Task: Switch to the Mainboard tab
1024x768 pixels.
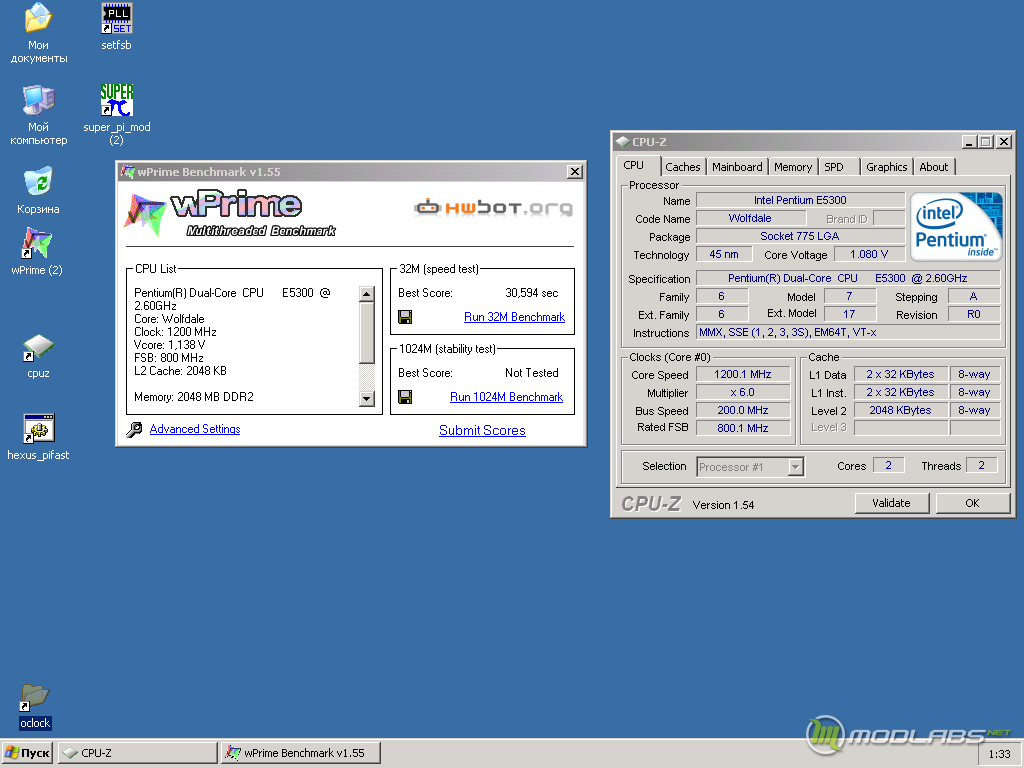Action: point(737,167)
